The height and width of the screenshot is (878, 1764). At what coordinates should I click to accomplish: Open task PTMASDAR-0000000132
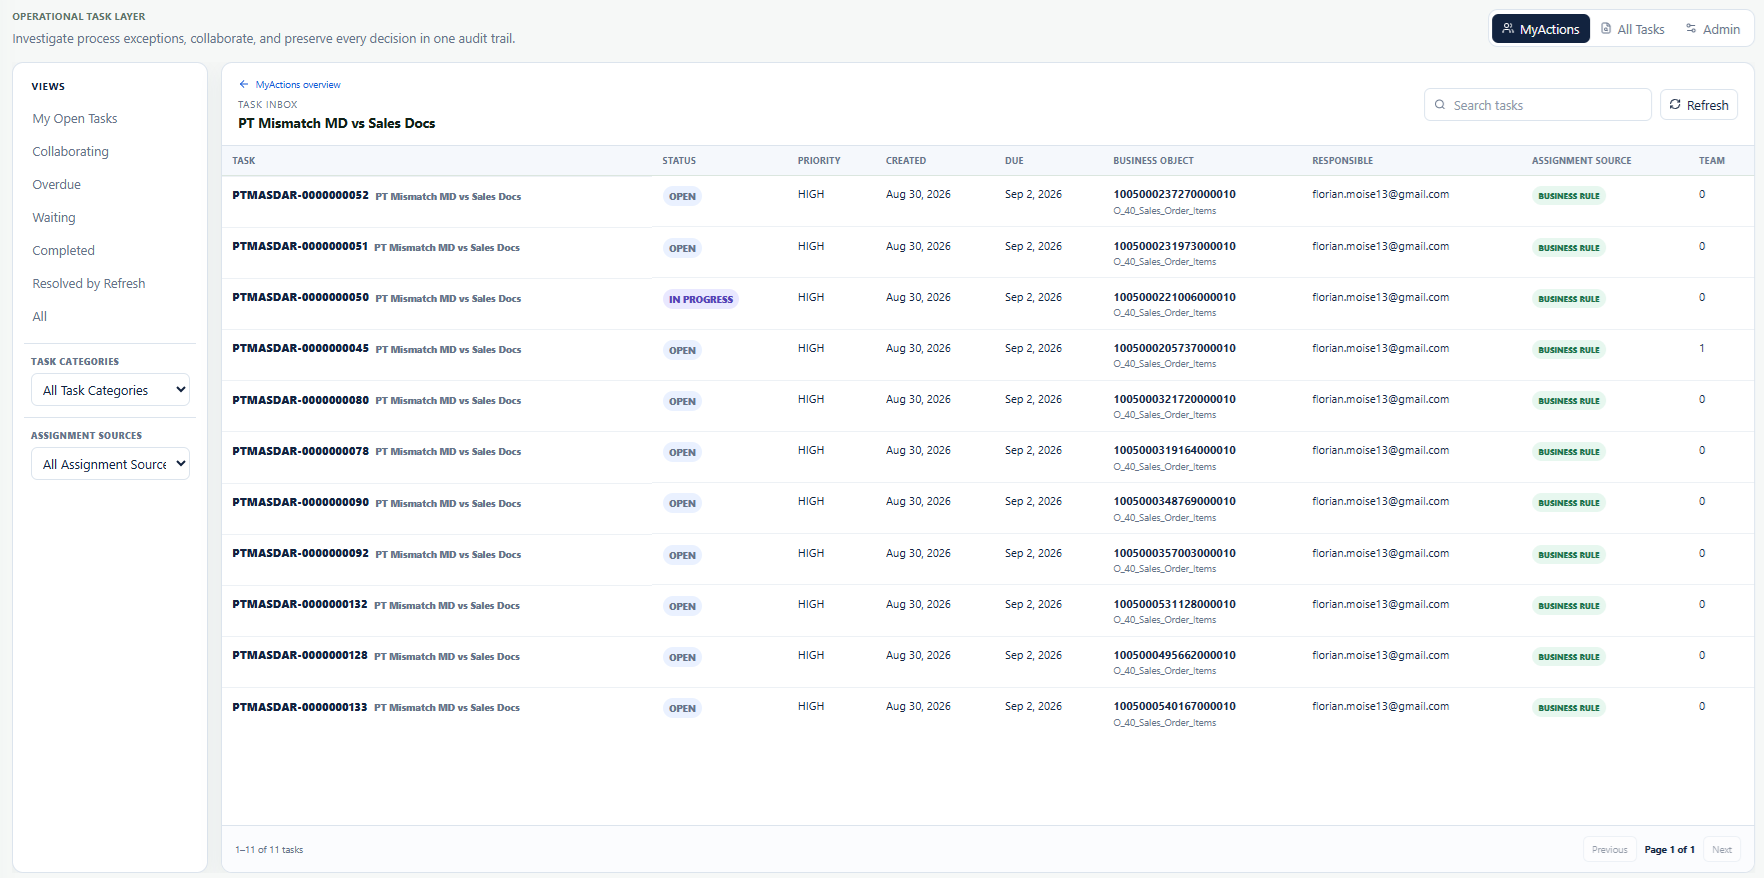[300, 605]
